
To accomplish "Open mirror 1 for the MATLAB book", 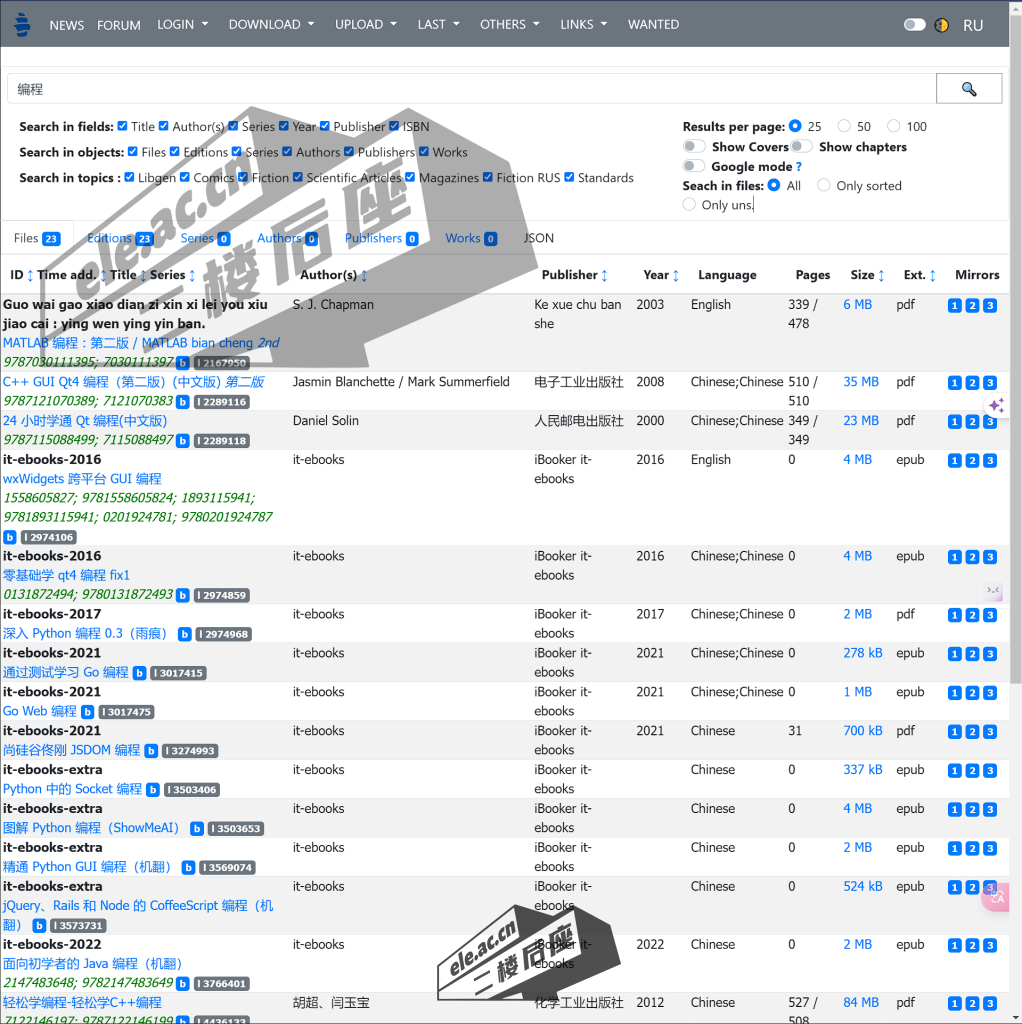I will (954, 306).
